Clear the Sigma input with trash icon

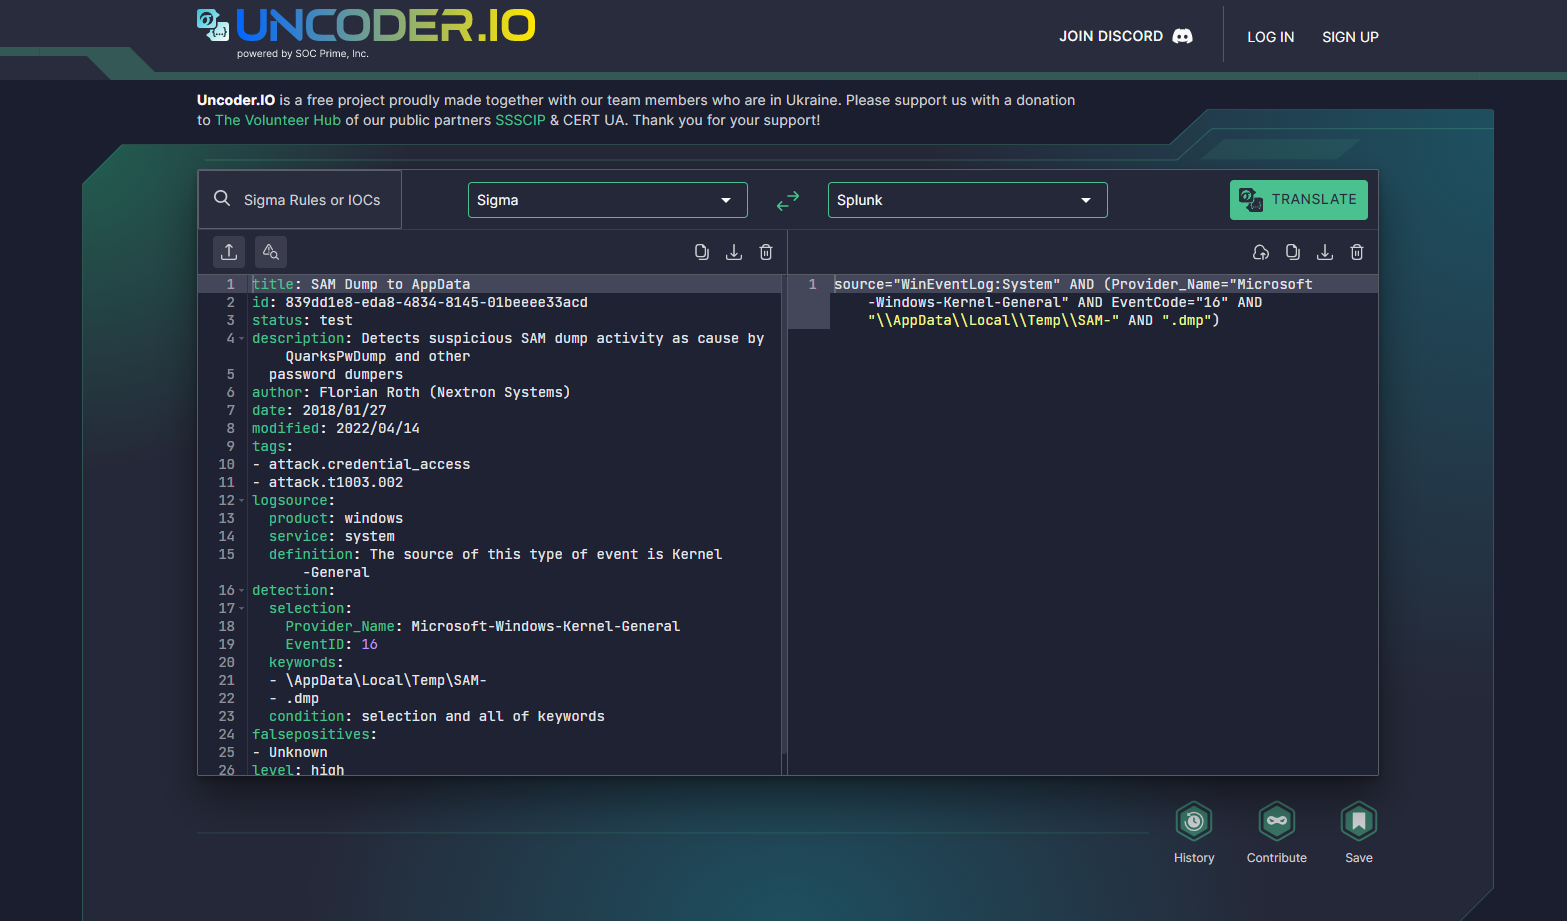pyautogui.click(x=766, y=252)
